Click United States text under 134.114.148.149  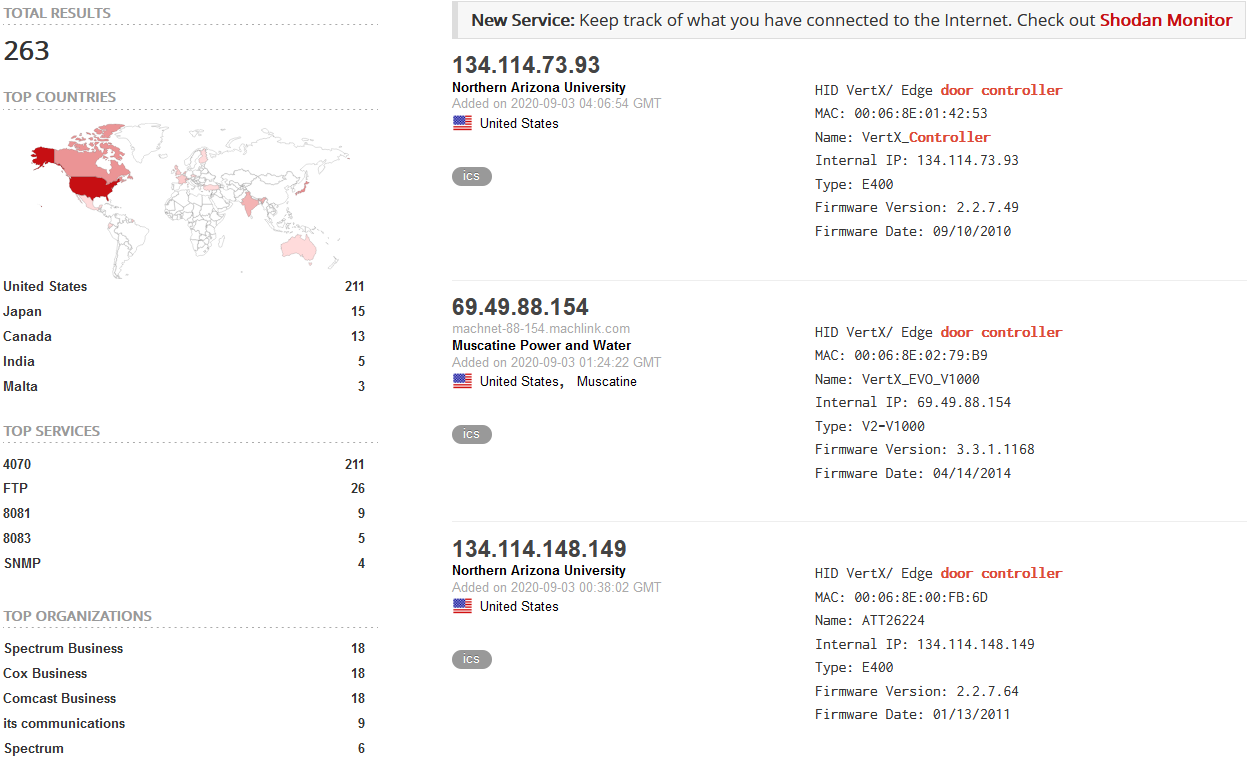tap(519, 606)
